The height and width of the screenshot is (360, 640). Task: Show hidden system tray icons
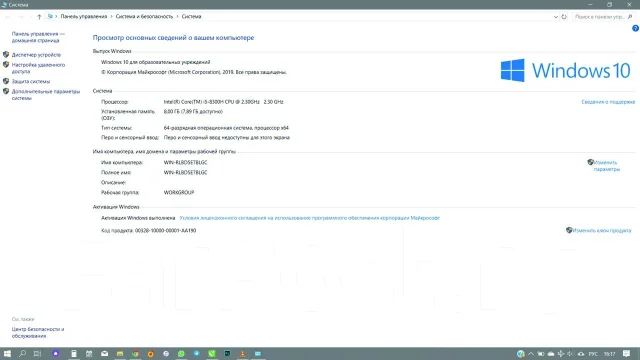[x=531, y=353]
